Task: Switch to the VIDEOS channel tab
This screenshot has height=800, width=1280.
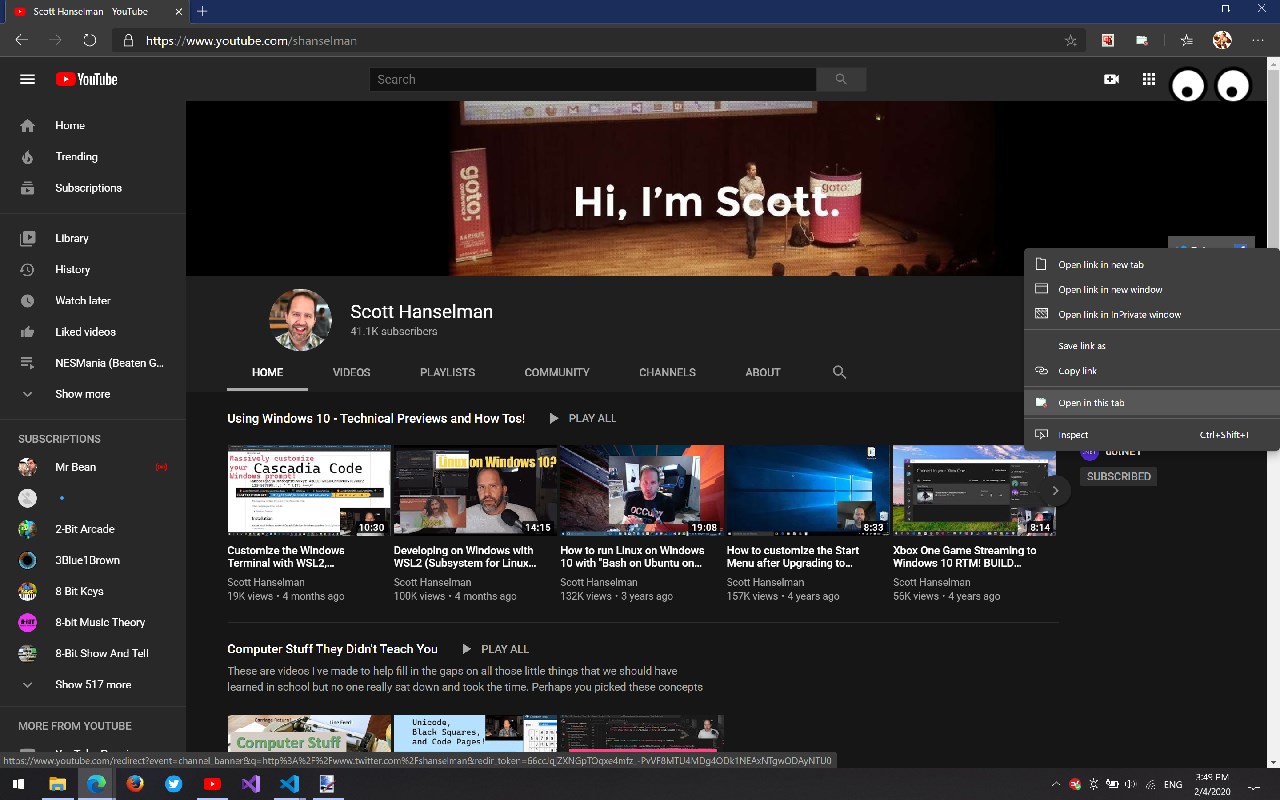Action: 351,372
